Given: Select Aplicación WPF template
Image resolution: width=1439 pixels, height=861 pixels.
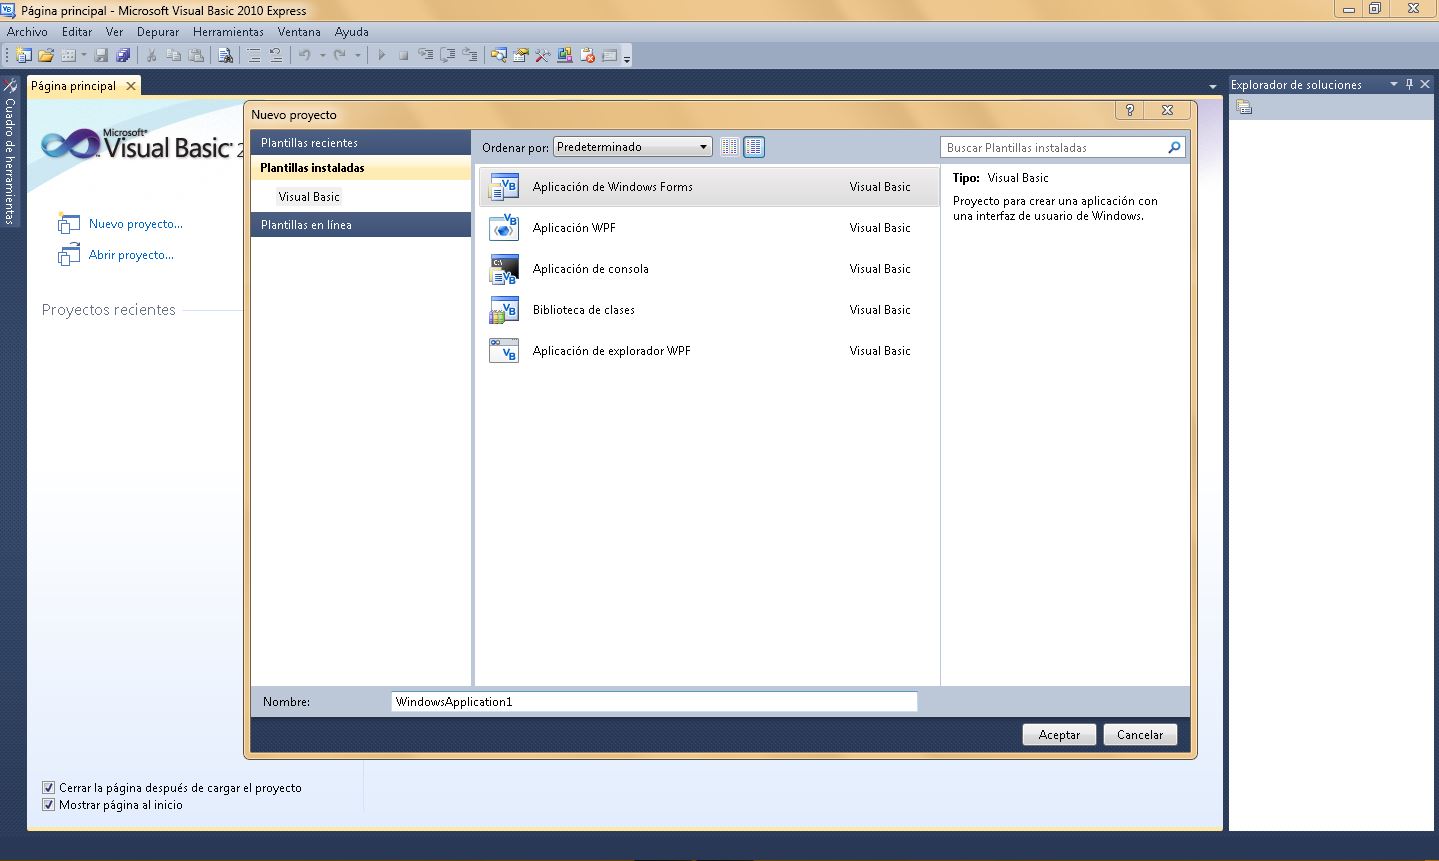Looking at the screenshot, I should pyautogui.click(x=709, y=228).
